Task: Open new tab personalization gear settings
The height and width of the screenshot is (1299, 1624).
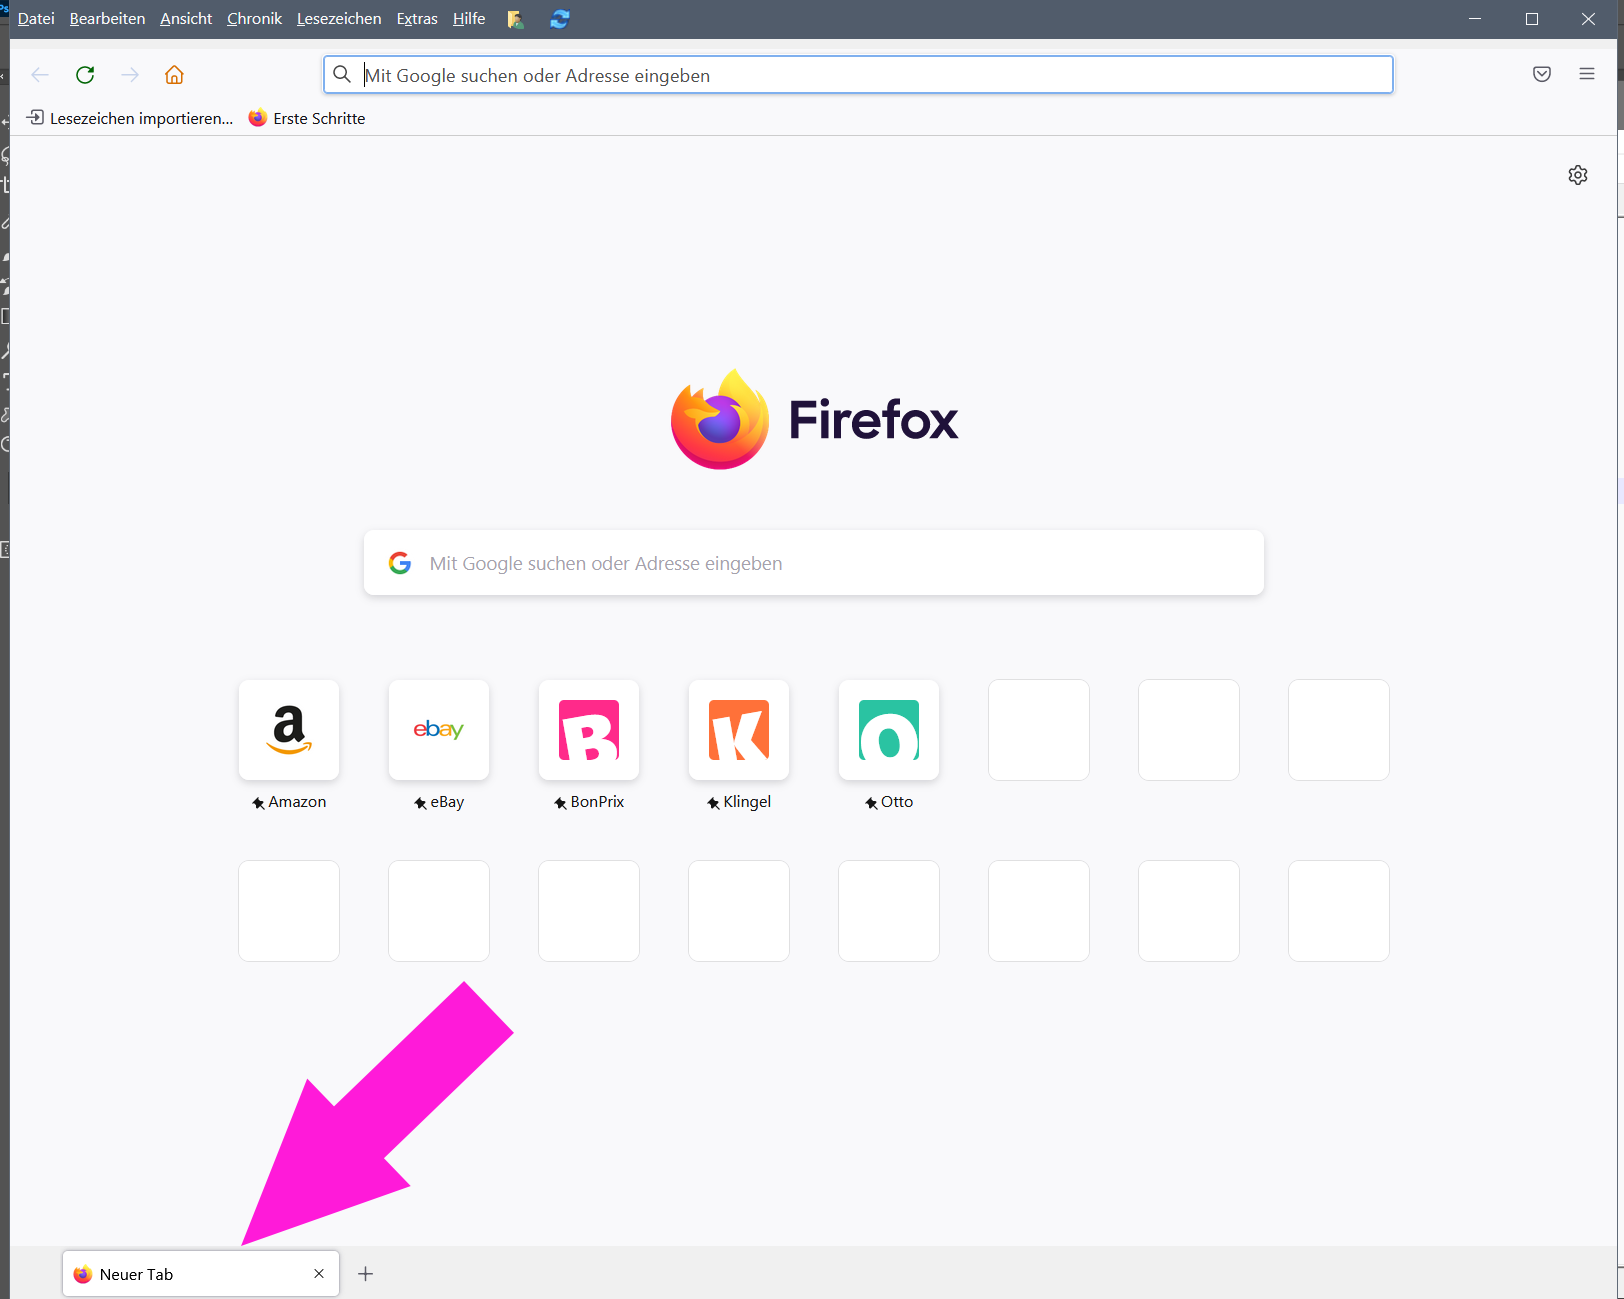Action: pyautogui.click(x=1578, y=175)
